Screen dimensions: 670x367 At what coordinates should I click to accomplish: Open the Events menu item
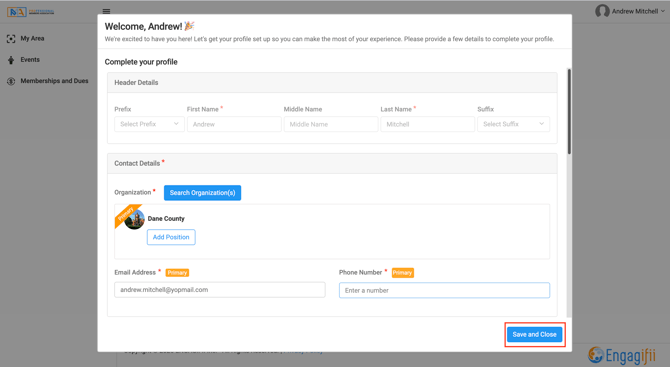(30, 60)
